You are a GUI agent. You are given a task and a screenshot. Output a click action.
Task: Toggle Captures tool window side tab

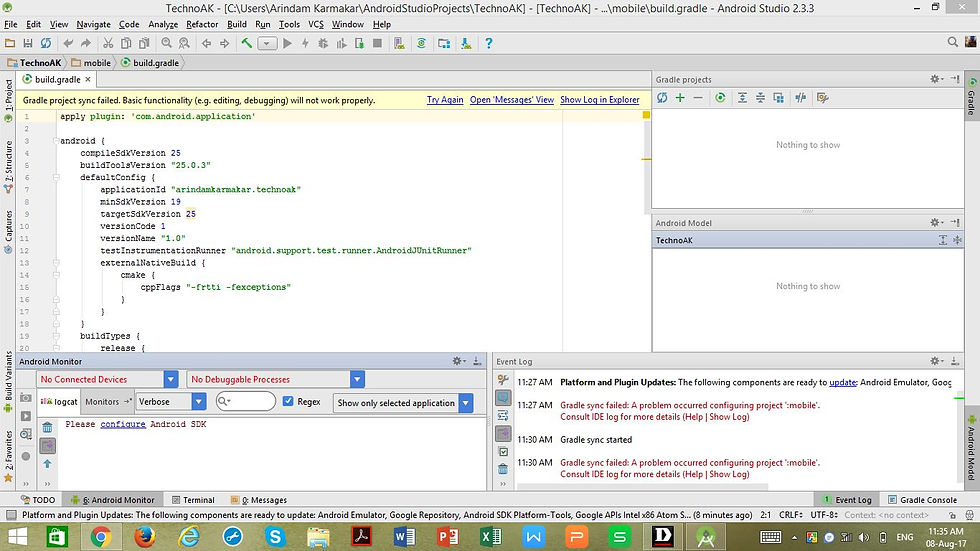[x=8, y=231]
